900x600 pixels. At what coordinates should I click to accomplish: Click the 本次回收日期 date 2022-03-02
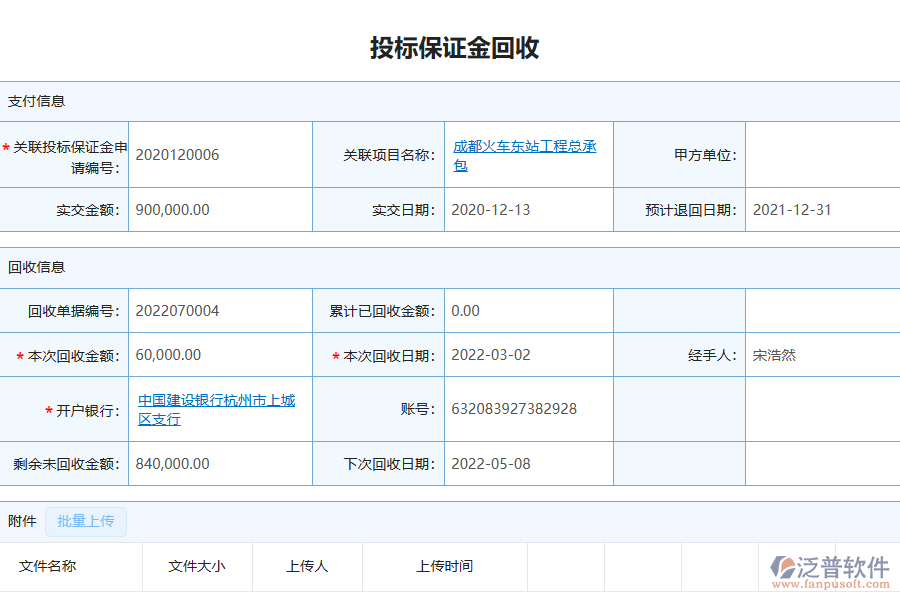[x=493, y=354]
